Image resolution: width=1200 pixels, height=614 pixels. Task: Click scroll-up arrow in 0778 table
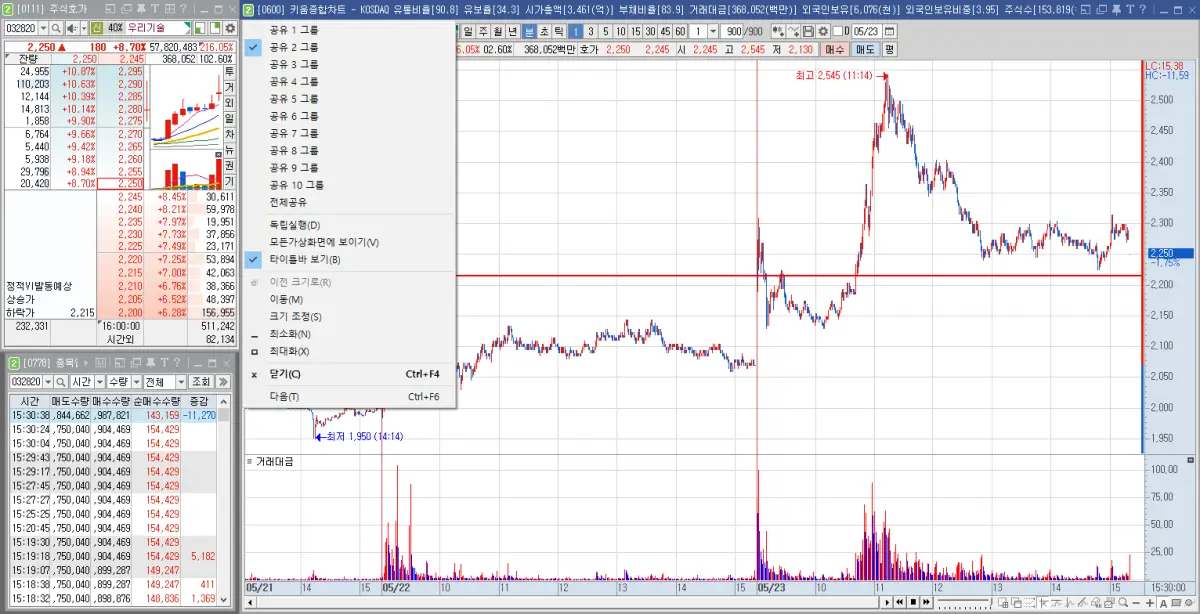coord(223,402)
